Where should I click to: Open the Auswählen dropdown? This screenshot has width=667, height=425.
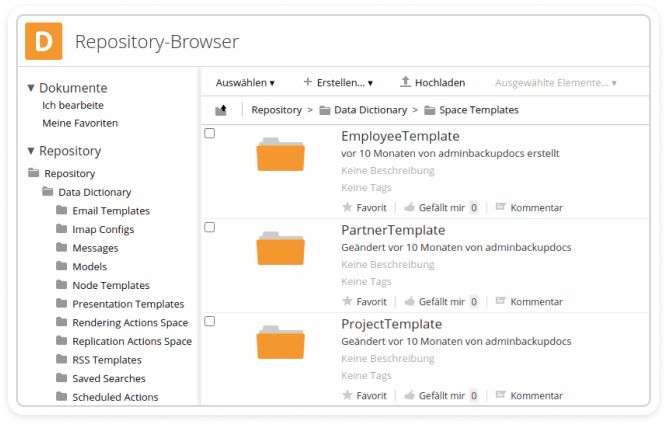pos(245,83)
